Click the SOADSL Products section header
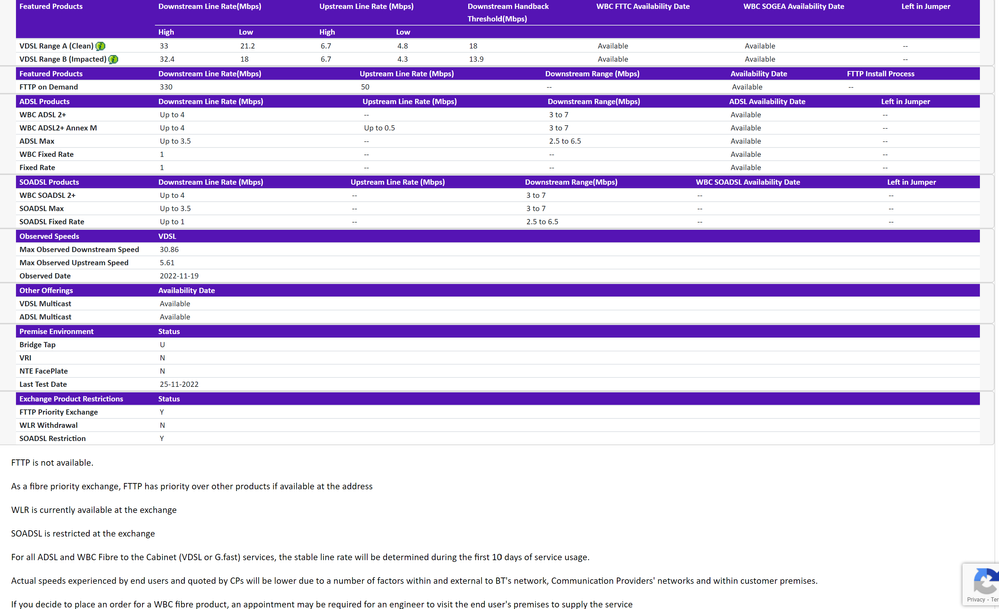Screen dimensions: 999x609 click(49, 182)
